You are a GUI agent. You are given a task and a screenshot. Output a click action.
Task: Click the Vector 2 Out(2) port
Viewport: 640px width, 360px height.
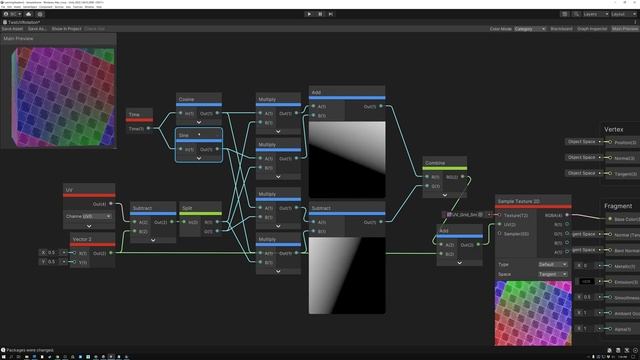point(111,253)
